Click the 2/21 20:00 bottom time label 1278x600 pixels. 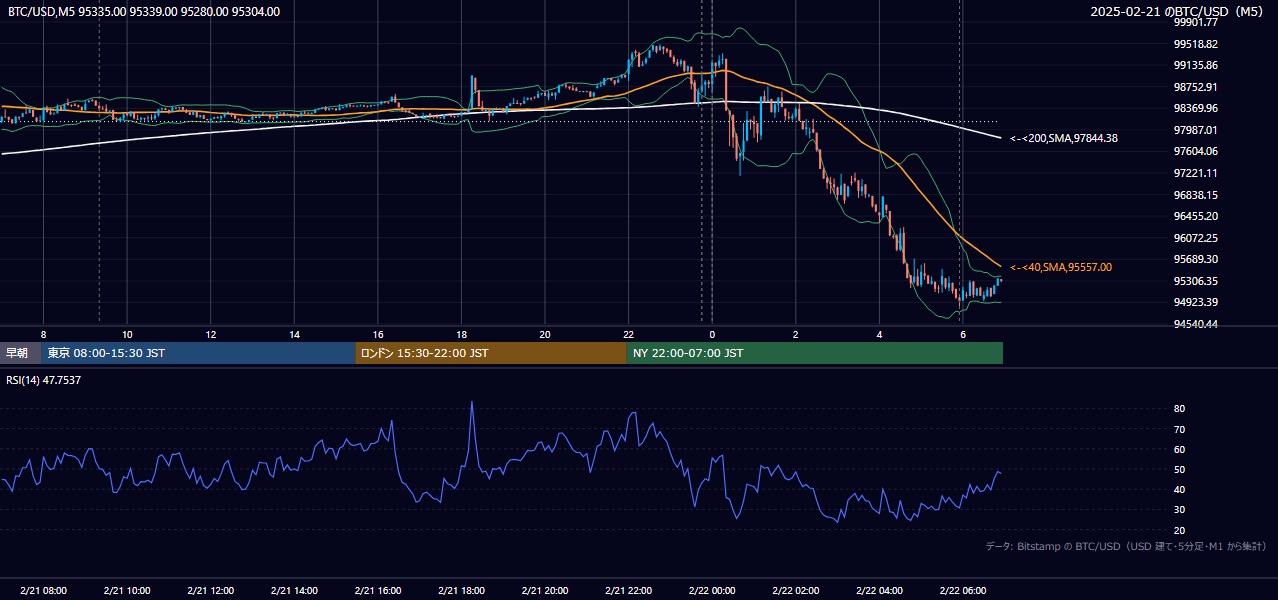click(x=544, y=591)
